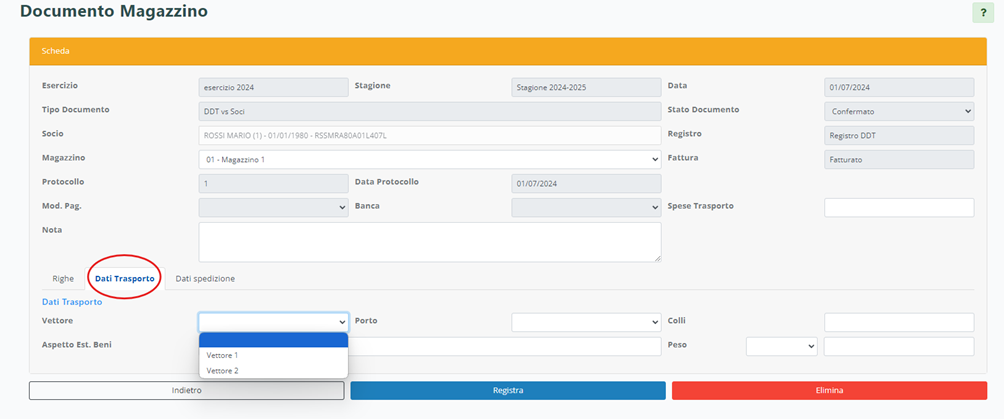Expand the Magazzino dropdown

coord(429,159)
